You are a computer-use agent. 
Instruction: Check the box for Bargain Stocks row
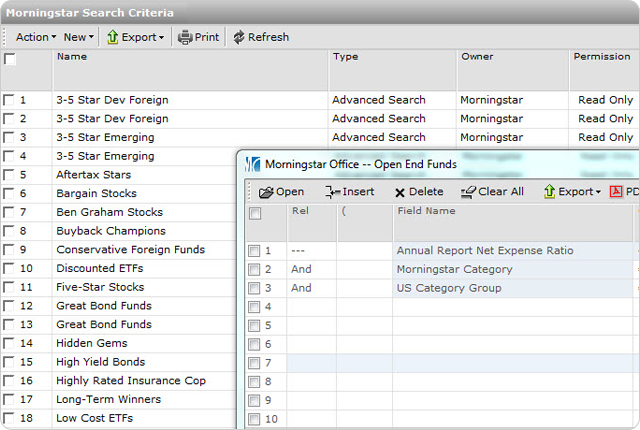click(x=8, y=193)
